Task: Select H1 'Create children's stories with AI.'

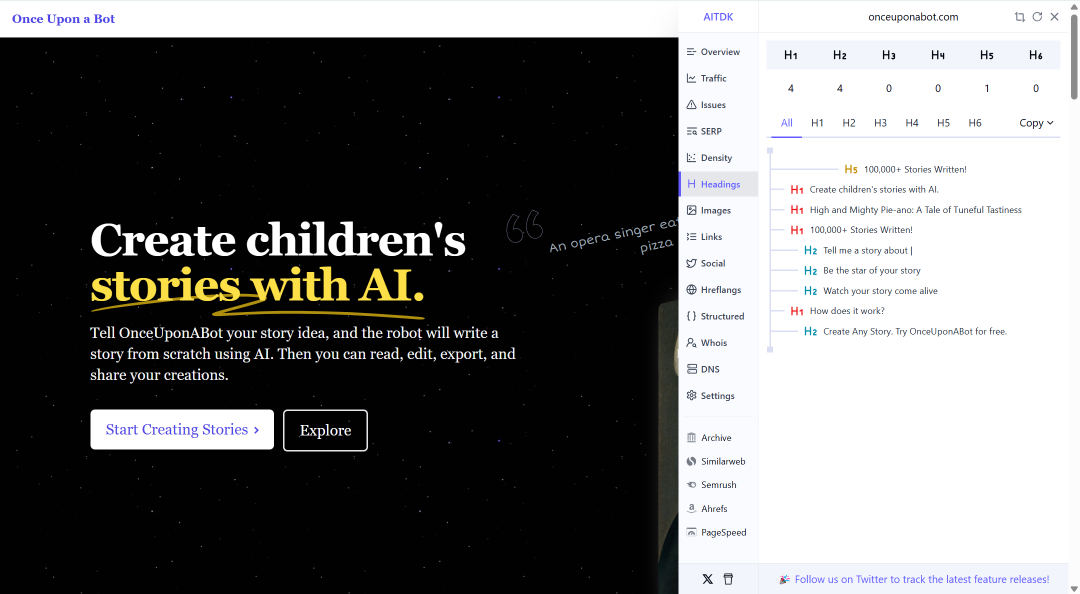Action: click(x=864, y=190)
